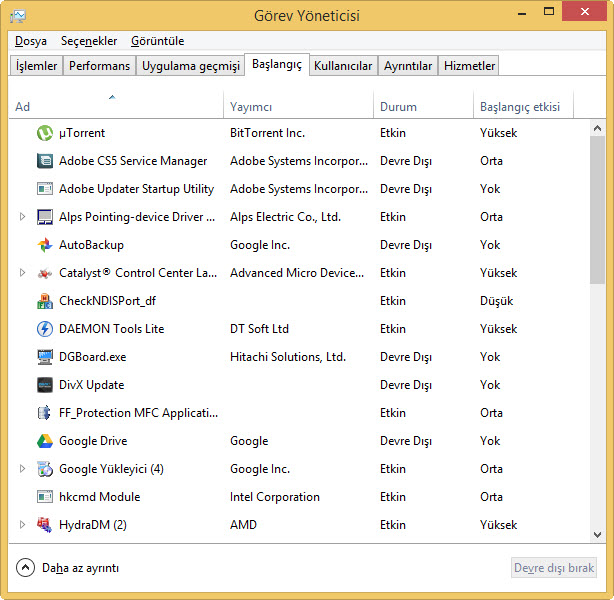Click the Google Drive triangle icon
614x600 pixels.
45,441
